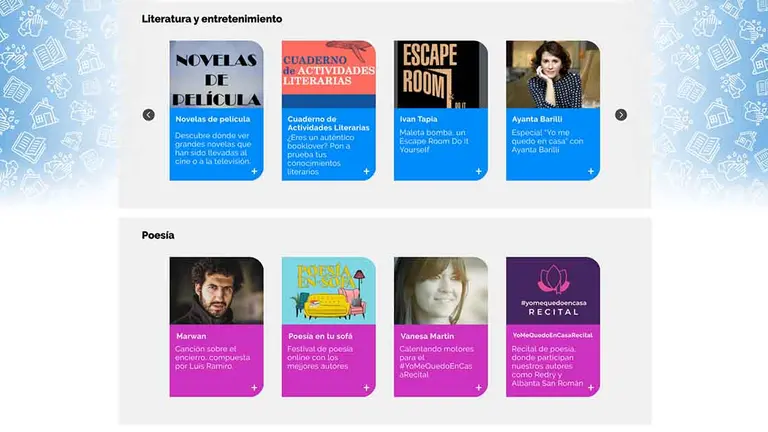Open the Ayanta Barilli photo thumbnail
Image resolution: width=768 pixels, height=432 pixels.
tap(553, 74)
